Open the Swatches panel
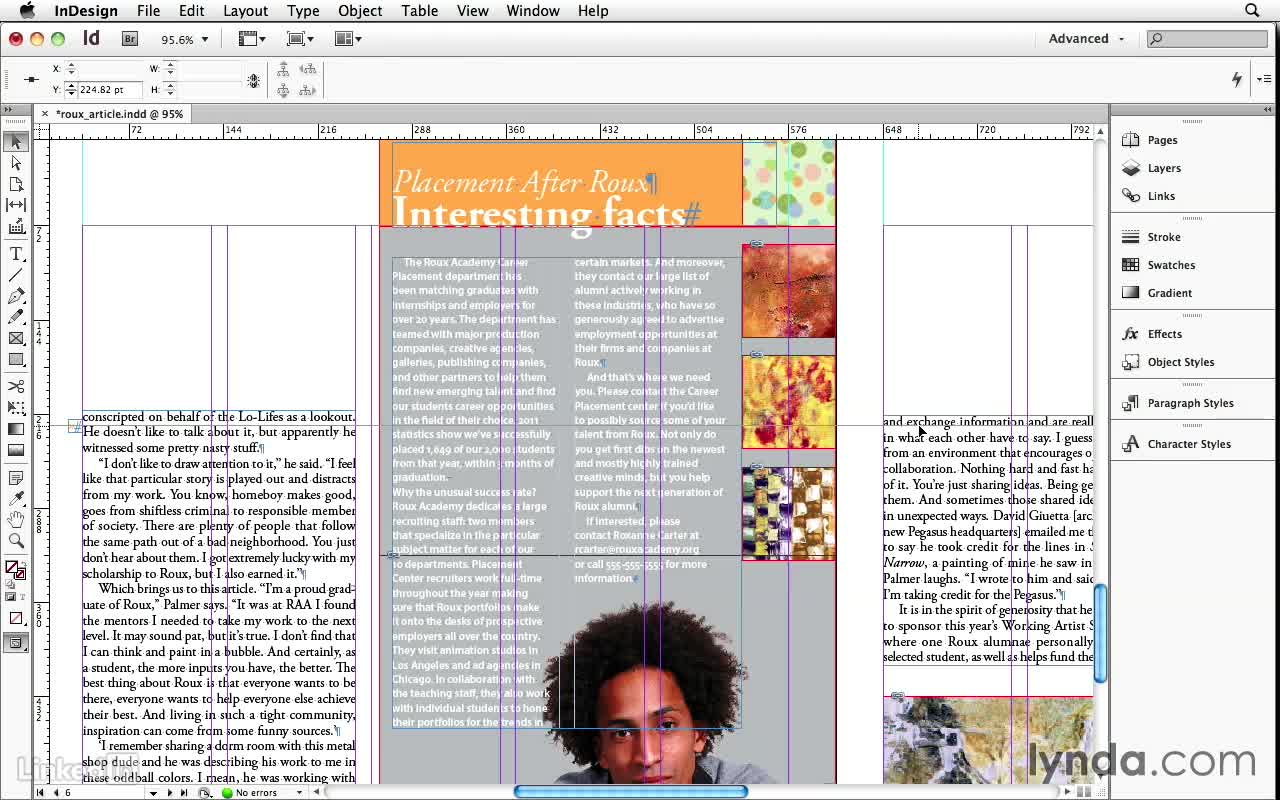Image resolution: width=1280 pixels, height=800 pixels. click(1171, 265)
